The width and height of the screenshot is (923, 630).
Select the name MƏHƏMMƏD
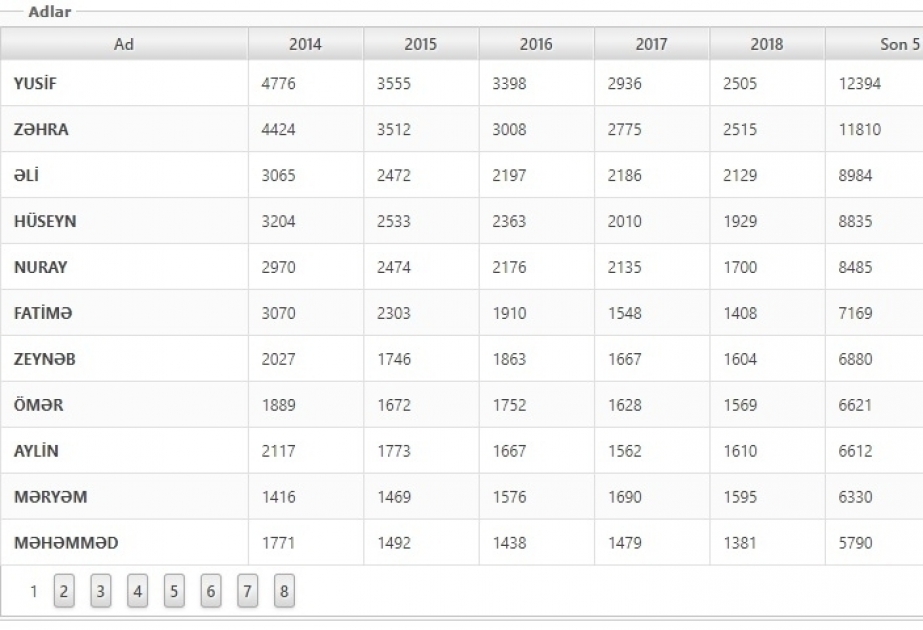[x=66, y=543]
